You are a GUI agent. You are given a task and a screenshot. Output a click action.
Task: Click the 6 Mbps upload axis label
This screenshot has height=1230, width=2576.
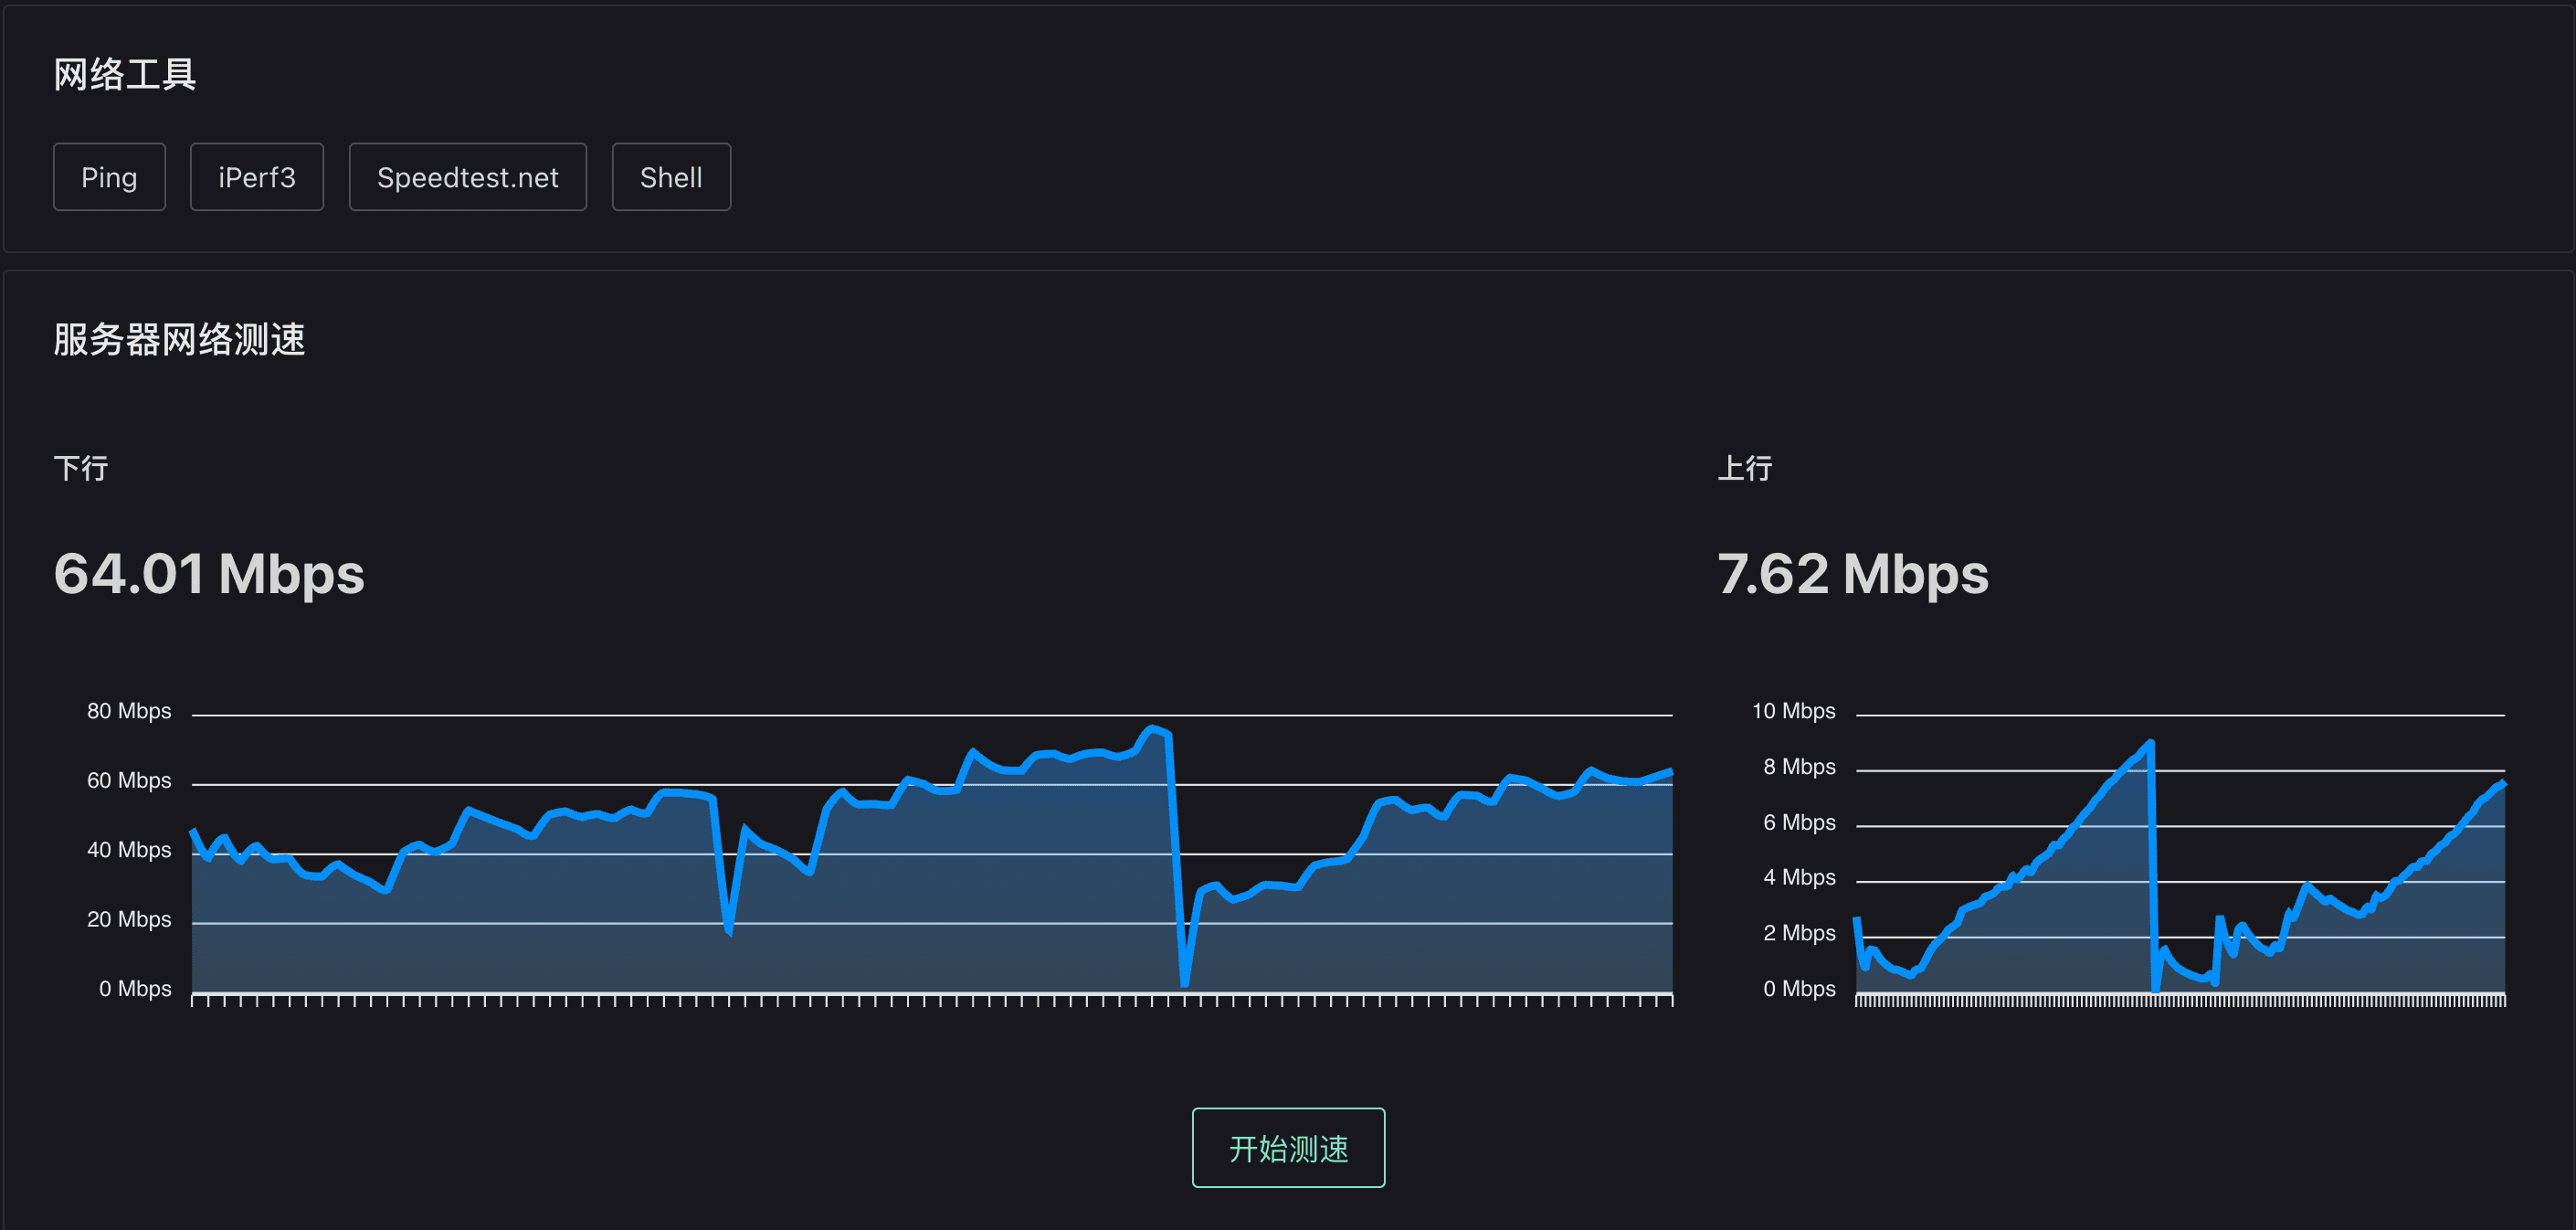1798,822
